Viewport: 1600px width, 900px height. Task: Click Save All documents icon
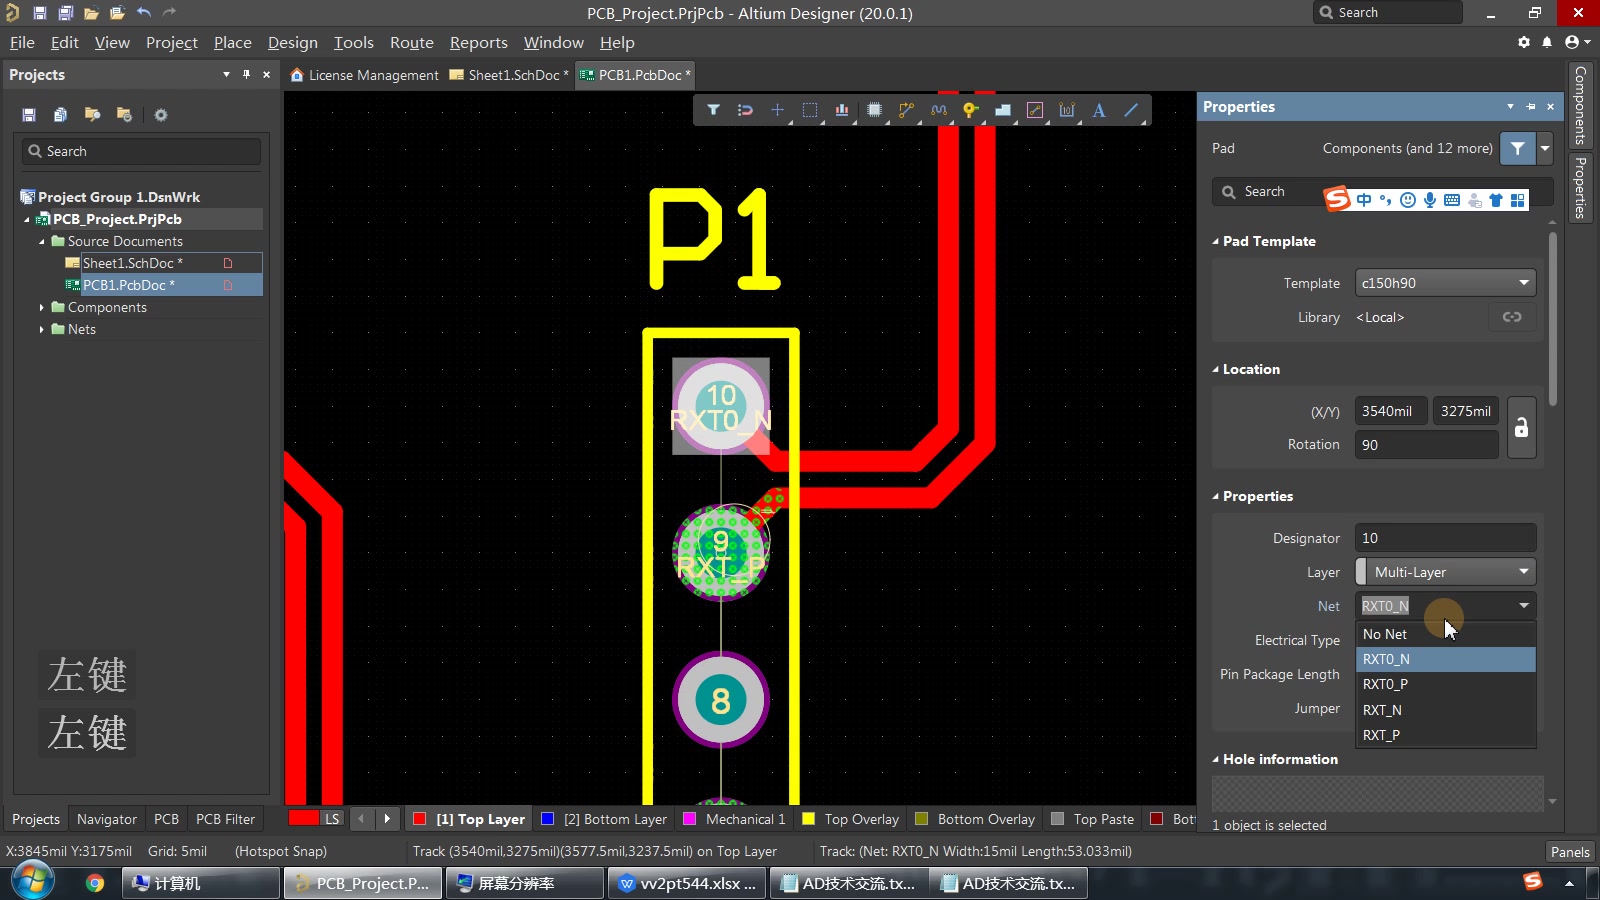(x=65, y=13)
